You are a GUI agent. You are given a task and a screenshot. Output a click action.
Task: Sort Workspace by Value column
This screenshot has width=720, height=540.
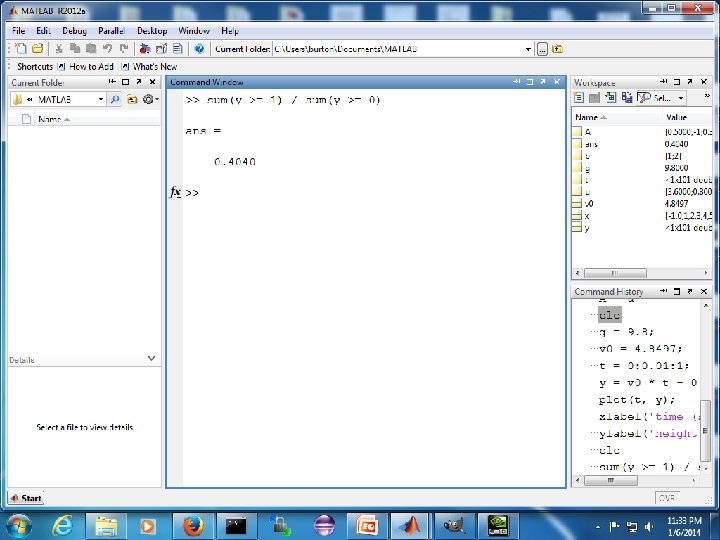click(687, 118)
